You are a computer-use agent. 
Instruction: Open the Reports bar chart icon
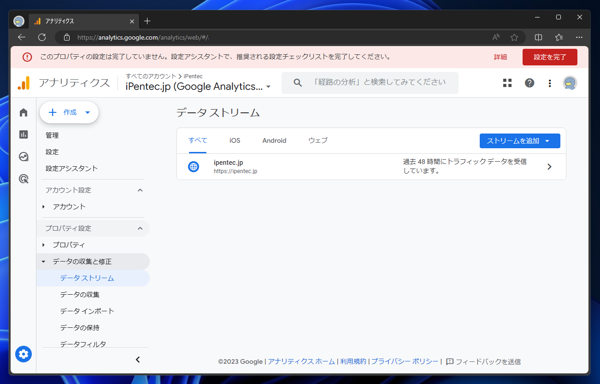[x=23, y=134]
